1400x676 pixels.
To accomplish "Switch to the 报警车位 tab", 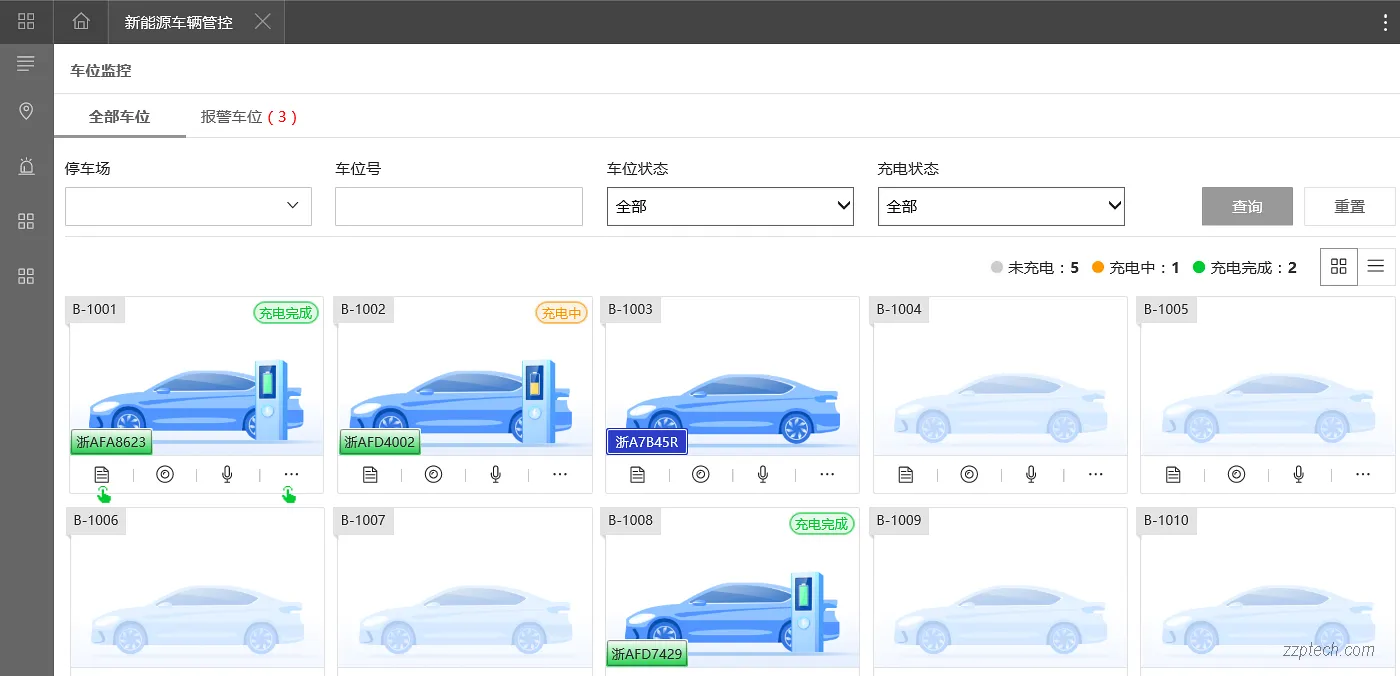I will pos(247,116).
